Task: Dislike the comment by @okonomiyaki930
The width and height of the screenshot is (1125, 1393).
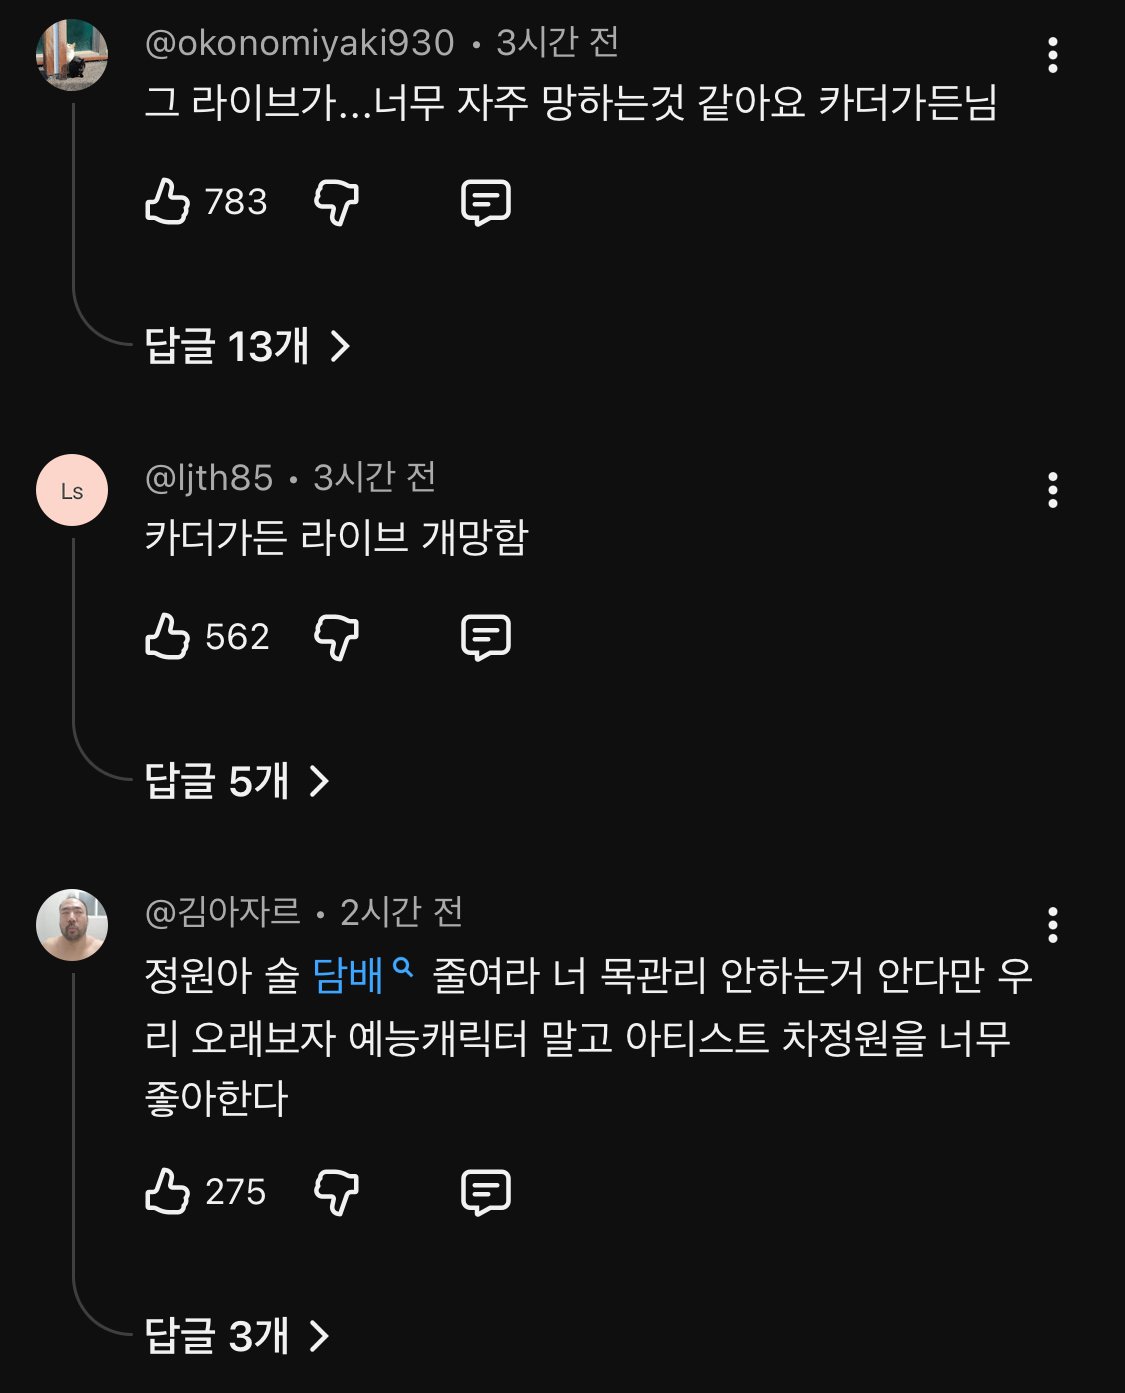Action: point(336,202)
